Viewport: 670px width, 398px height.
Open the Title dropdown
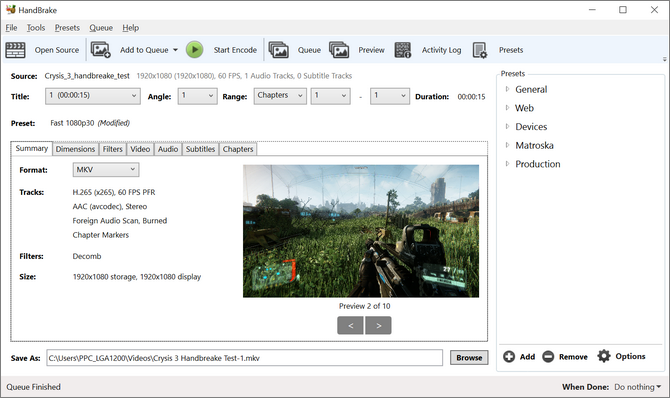pyautogui.click(x=93, y=96)
